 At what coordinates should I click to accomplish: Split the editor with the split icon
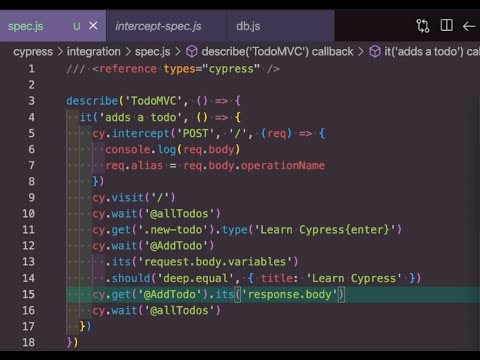[447, 25]
